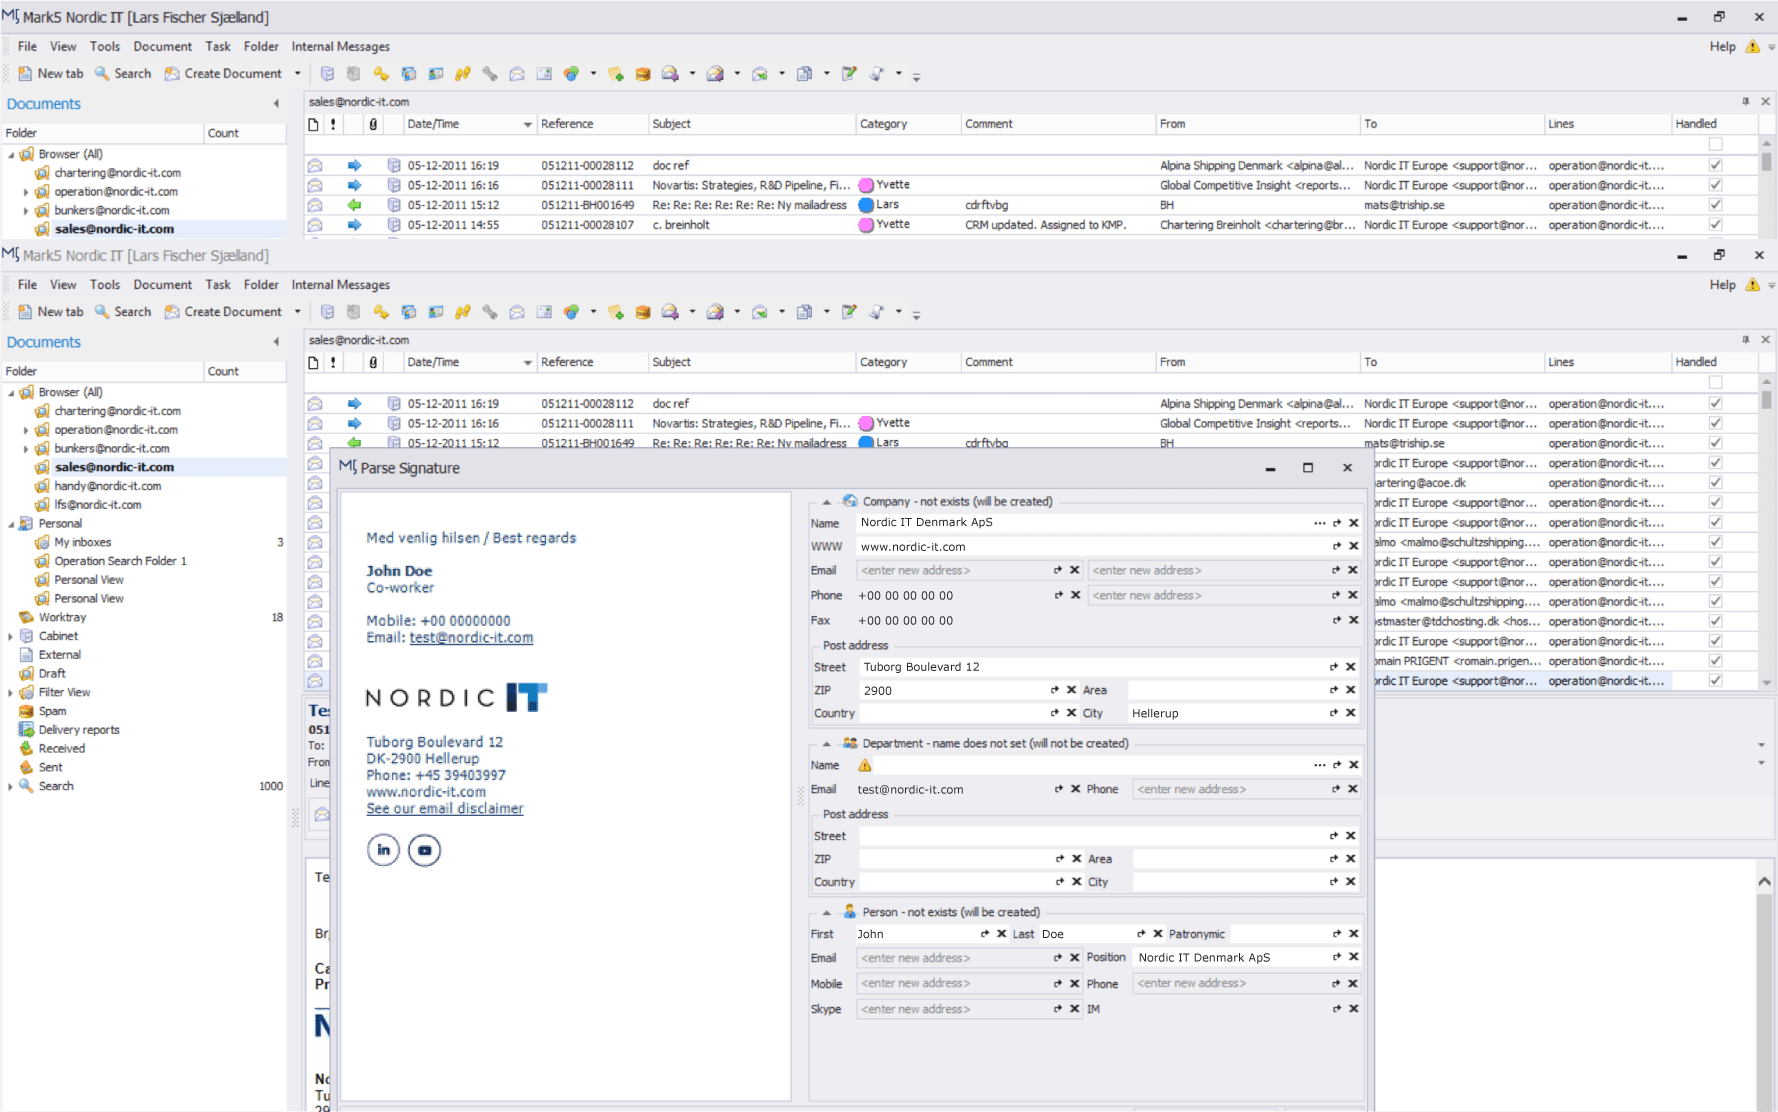Pin the sales@nordic-it.com panel in front window

[x=1746, y=340]
